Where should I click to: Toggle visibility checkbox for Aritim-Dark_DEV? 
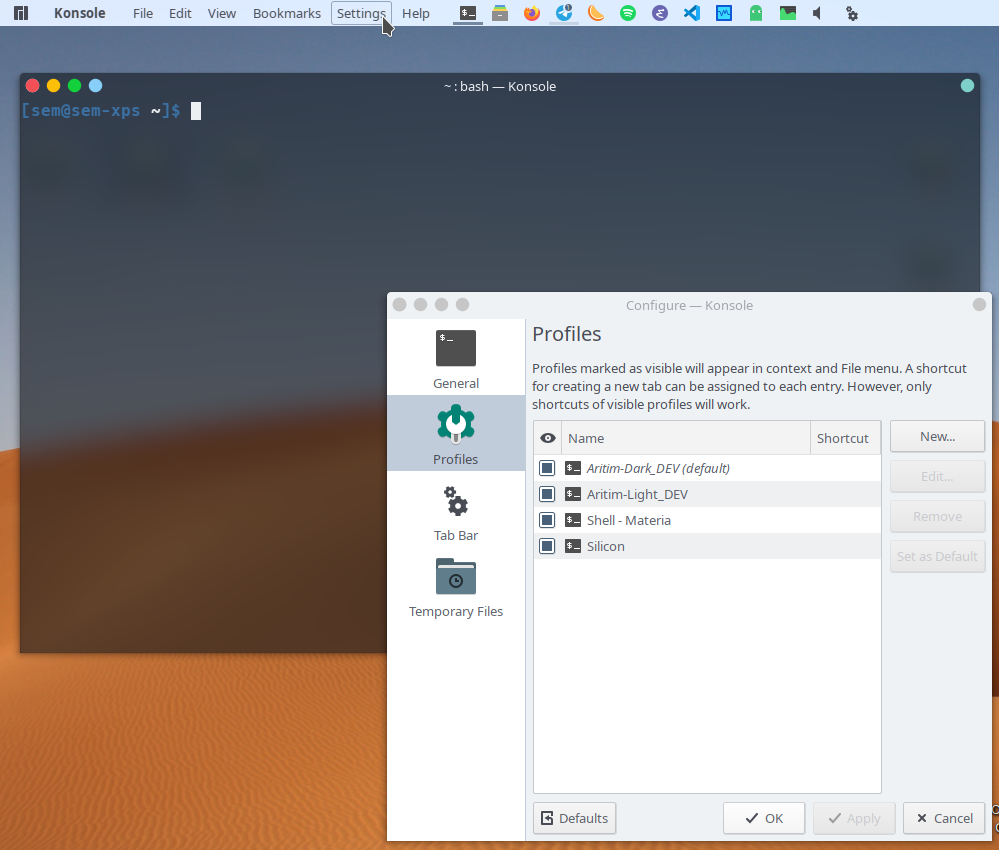pos(547,468)
